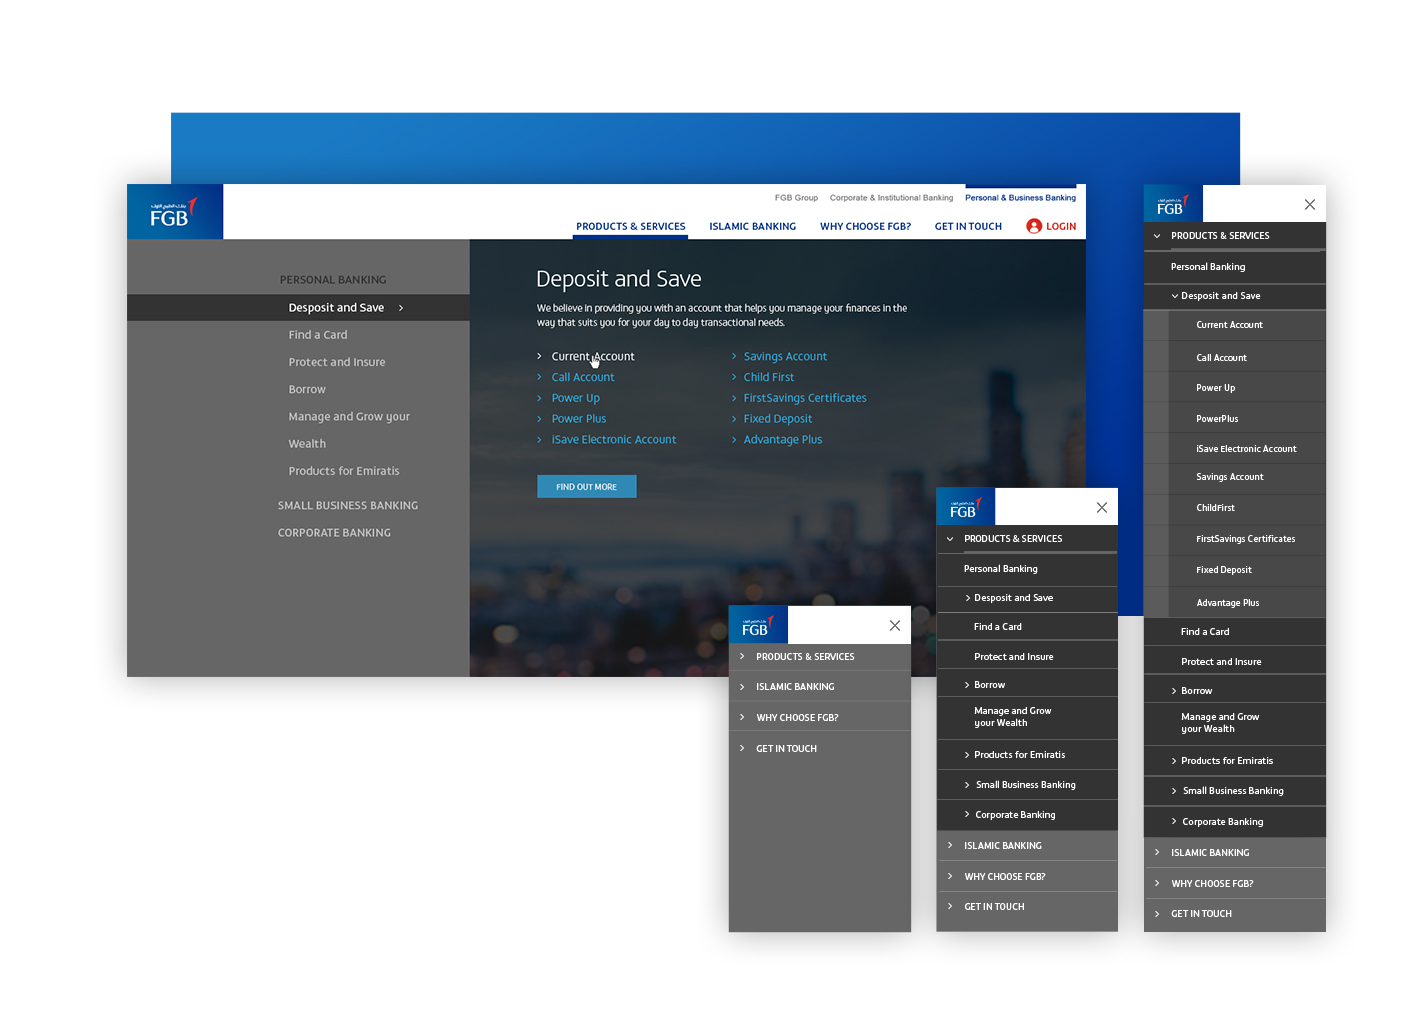Click FGB logo in the tallest mobile menu
The width and height of the screenshot is (1426, 1009).
point(1172,205)
